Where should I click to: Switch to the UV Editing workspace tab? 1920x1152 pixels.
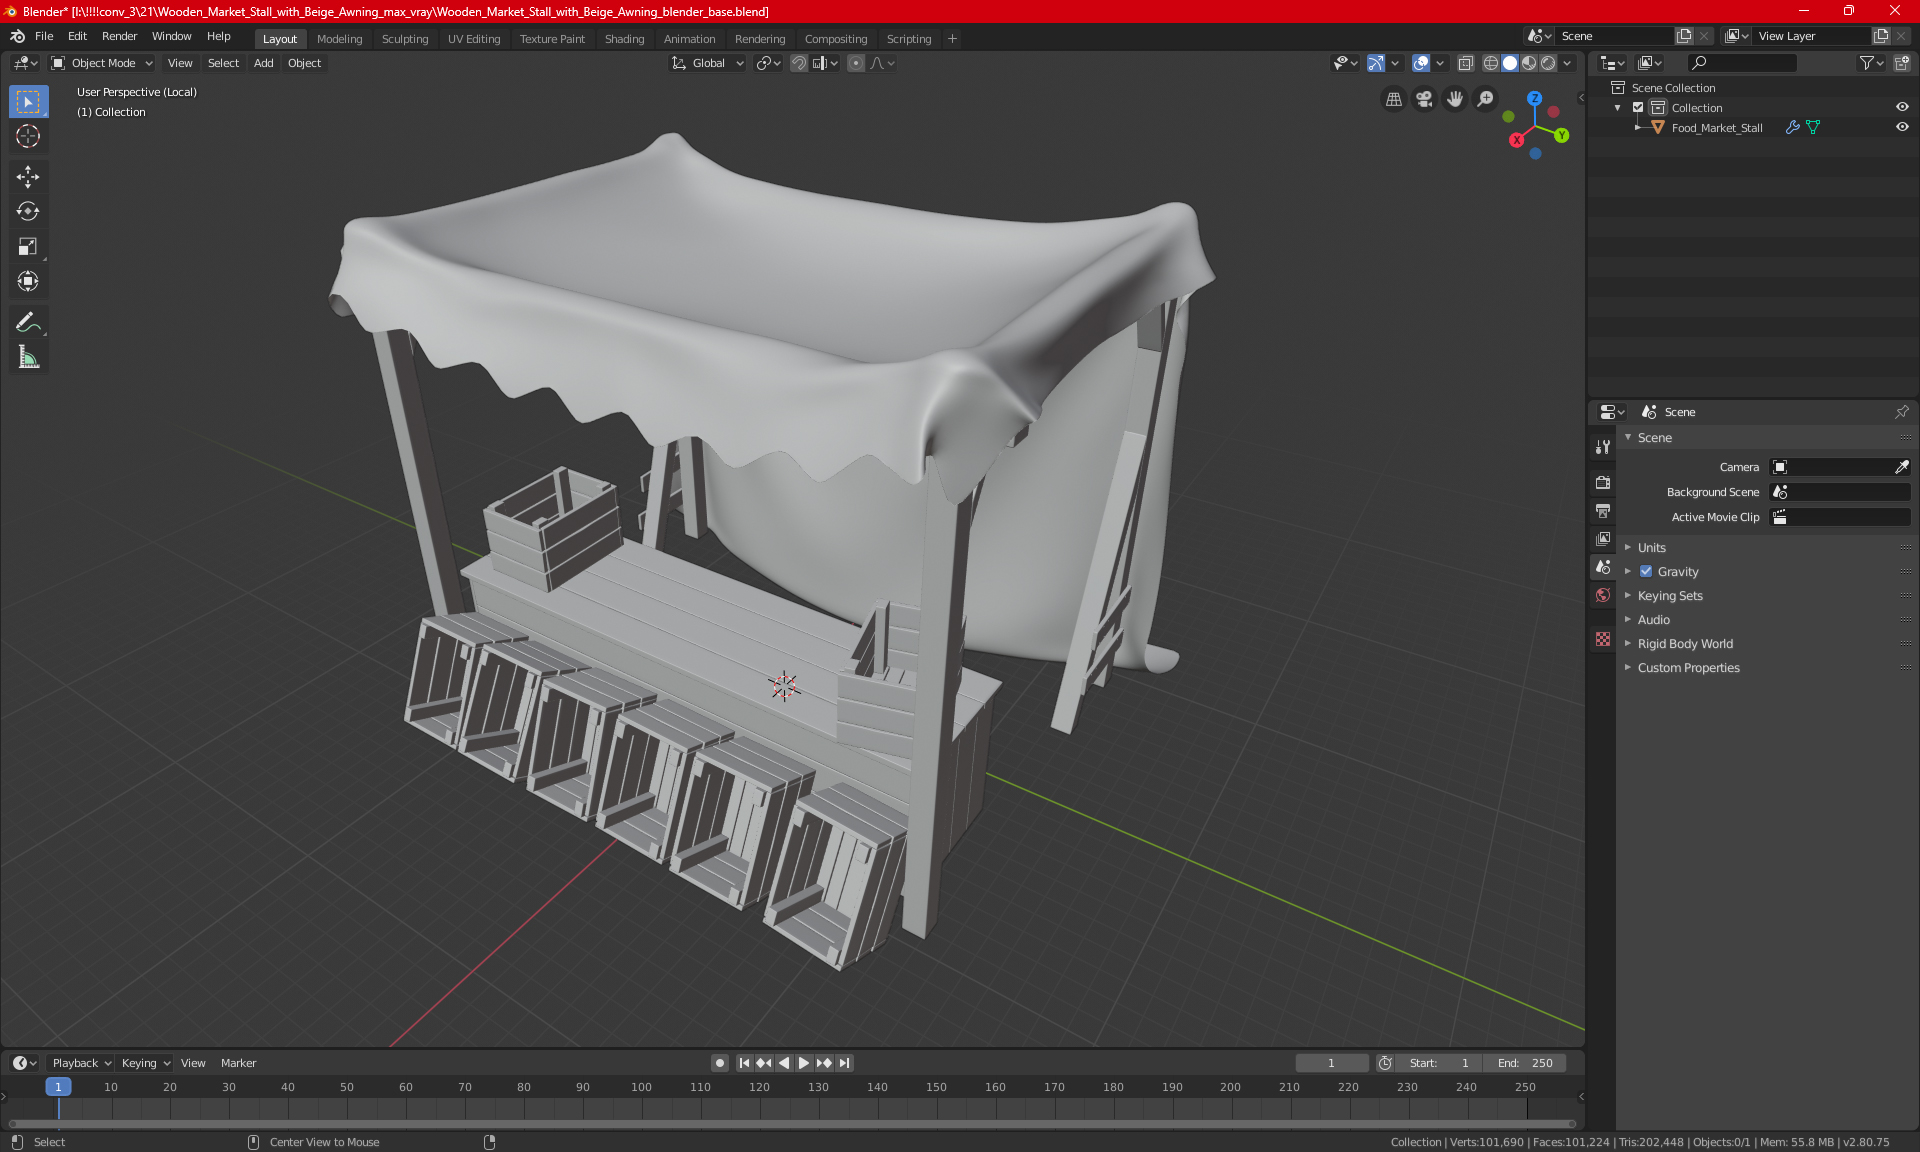click(474, 39)
